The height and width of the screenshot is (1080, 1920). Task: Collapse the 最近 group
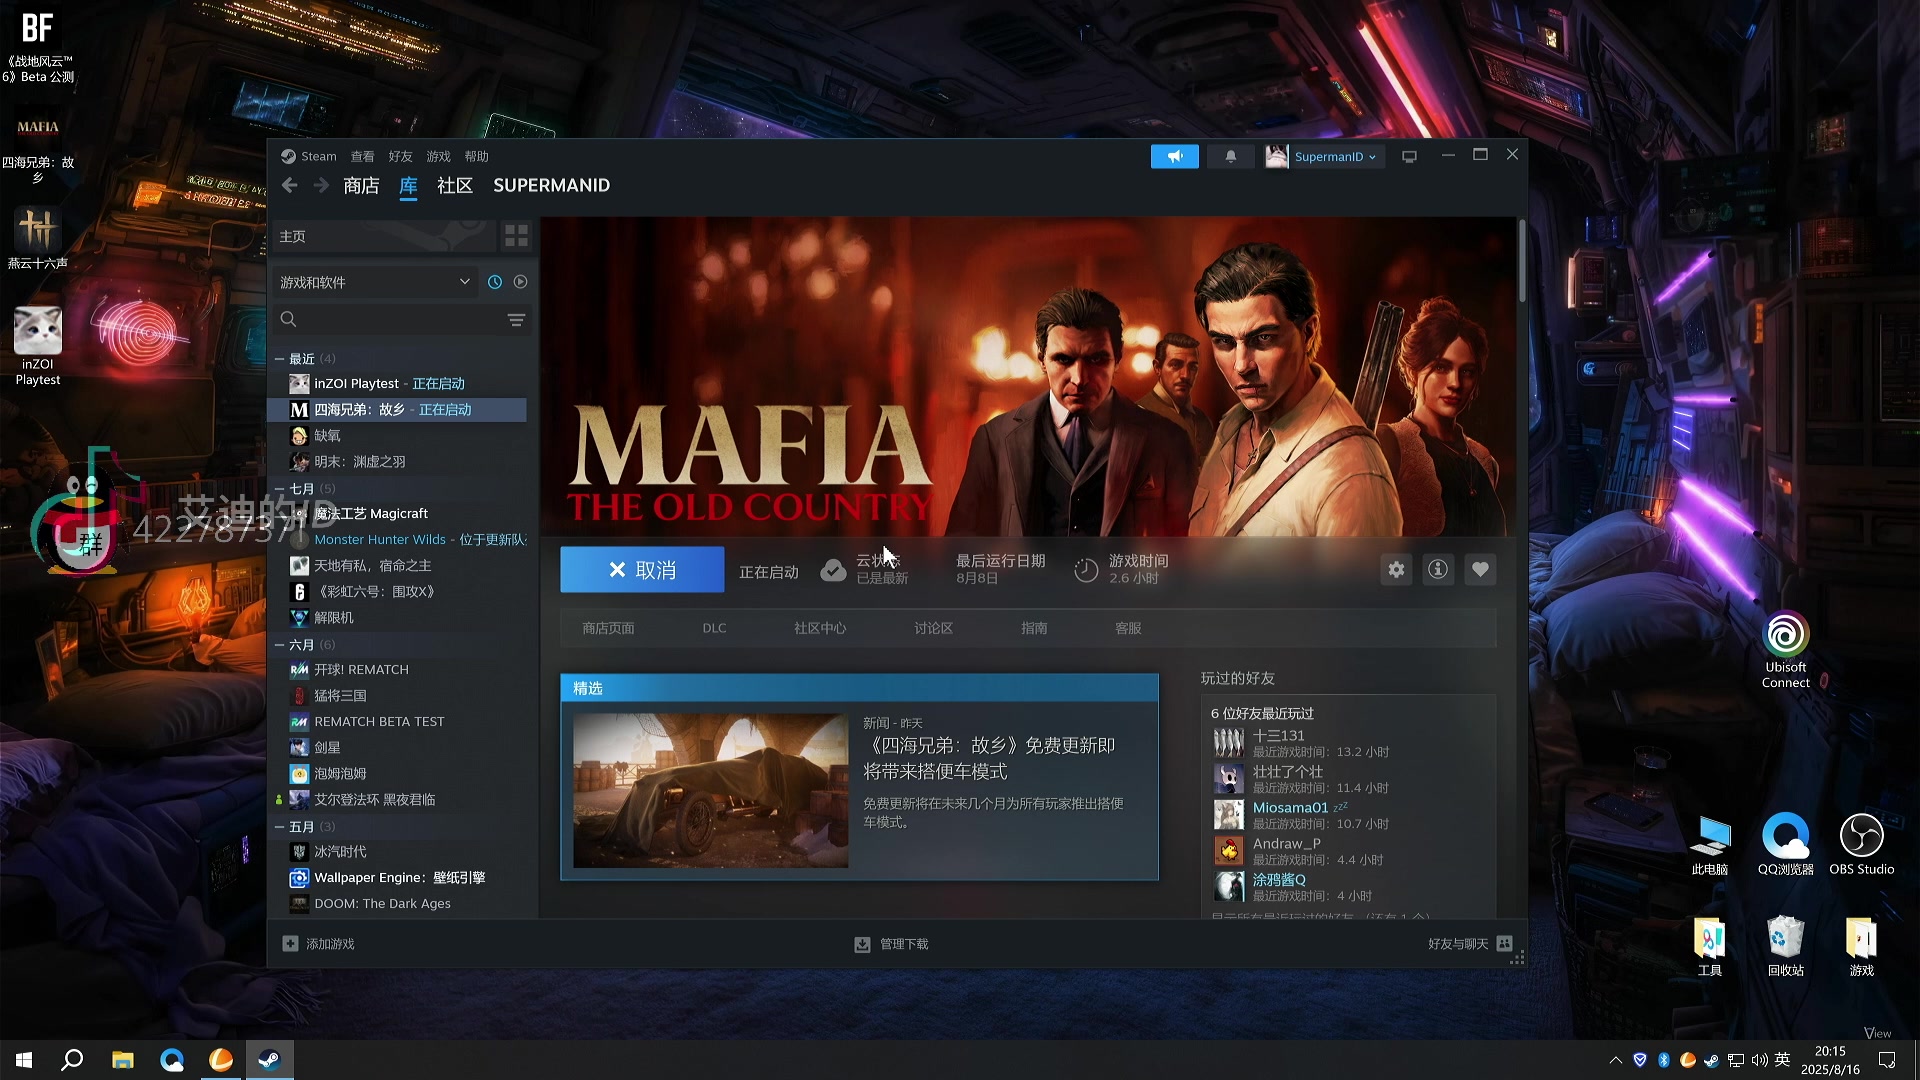pyautogui.click(x=280, y=359)
